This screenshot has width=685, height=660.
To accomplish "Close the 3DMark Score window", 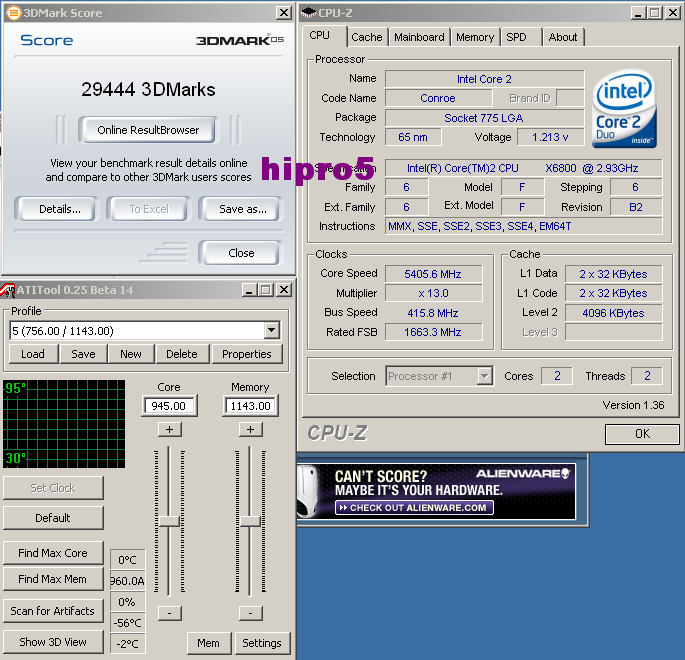I will click(x=284, y=13).
